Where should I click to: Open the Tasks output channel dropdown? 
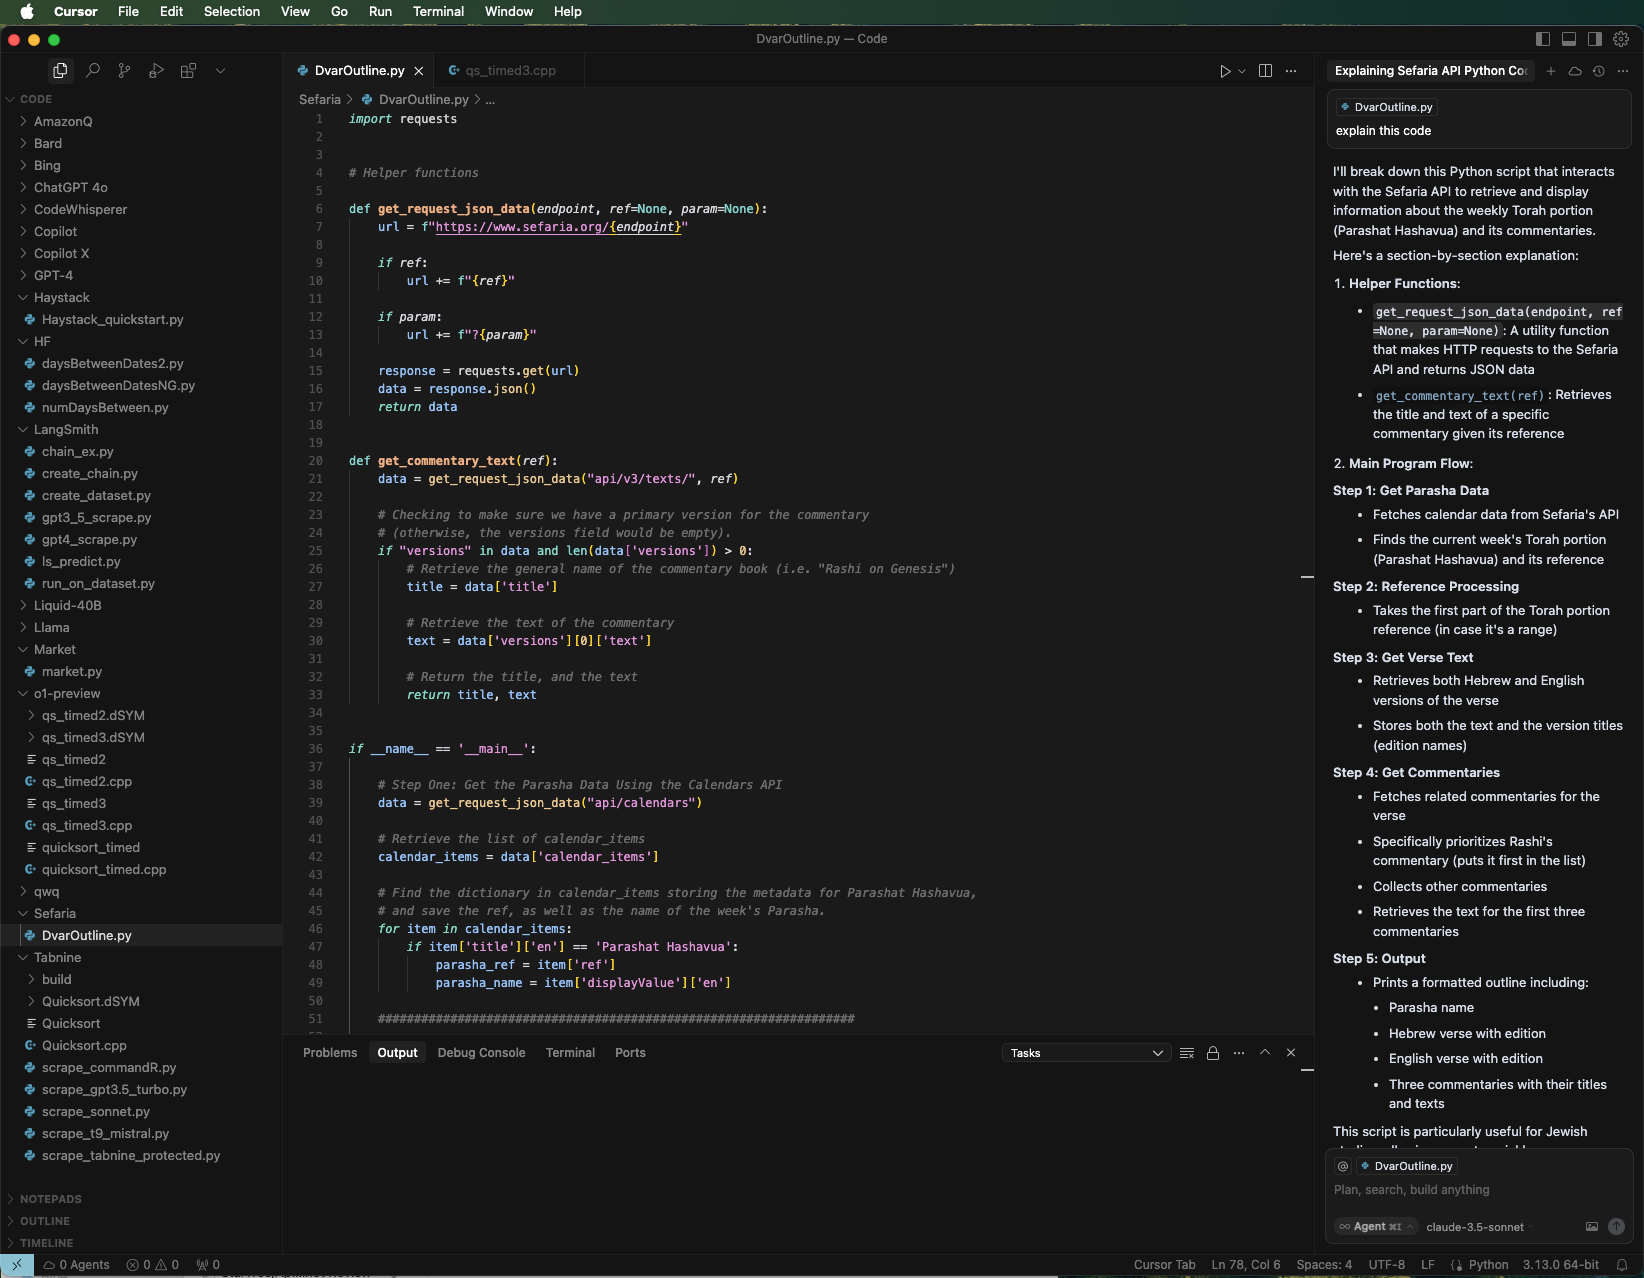tap(1086, 1053)
